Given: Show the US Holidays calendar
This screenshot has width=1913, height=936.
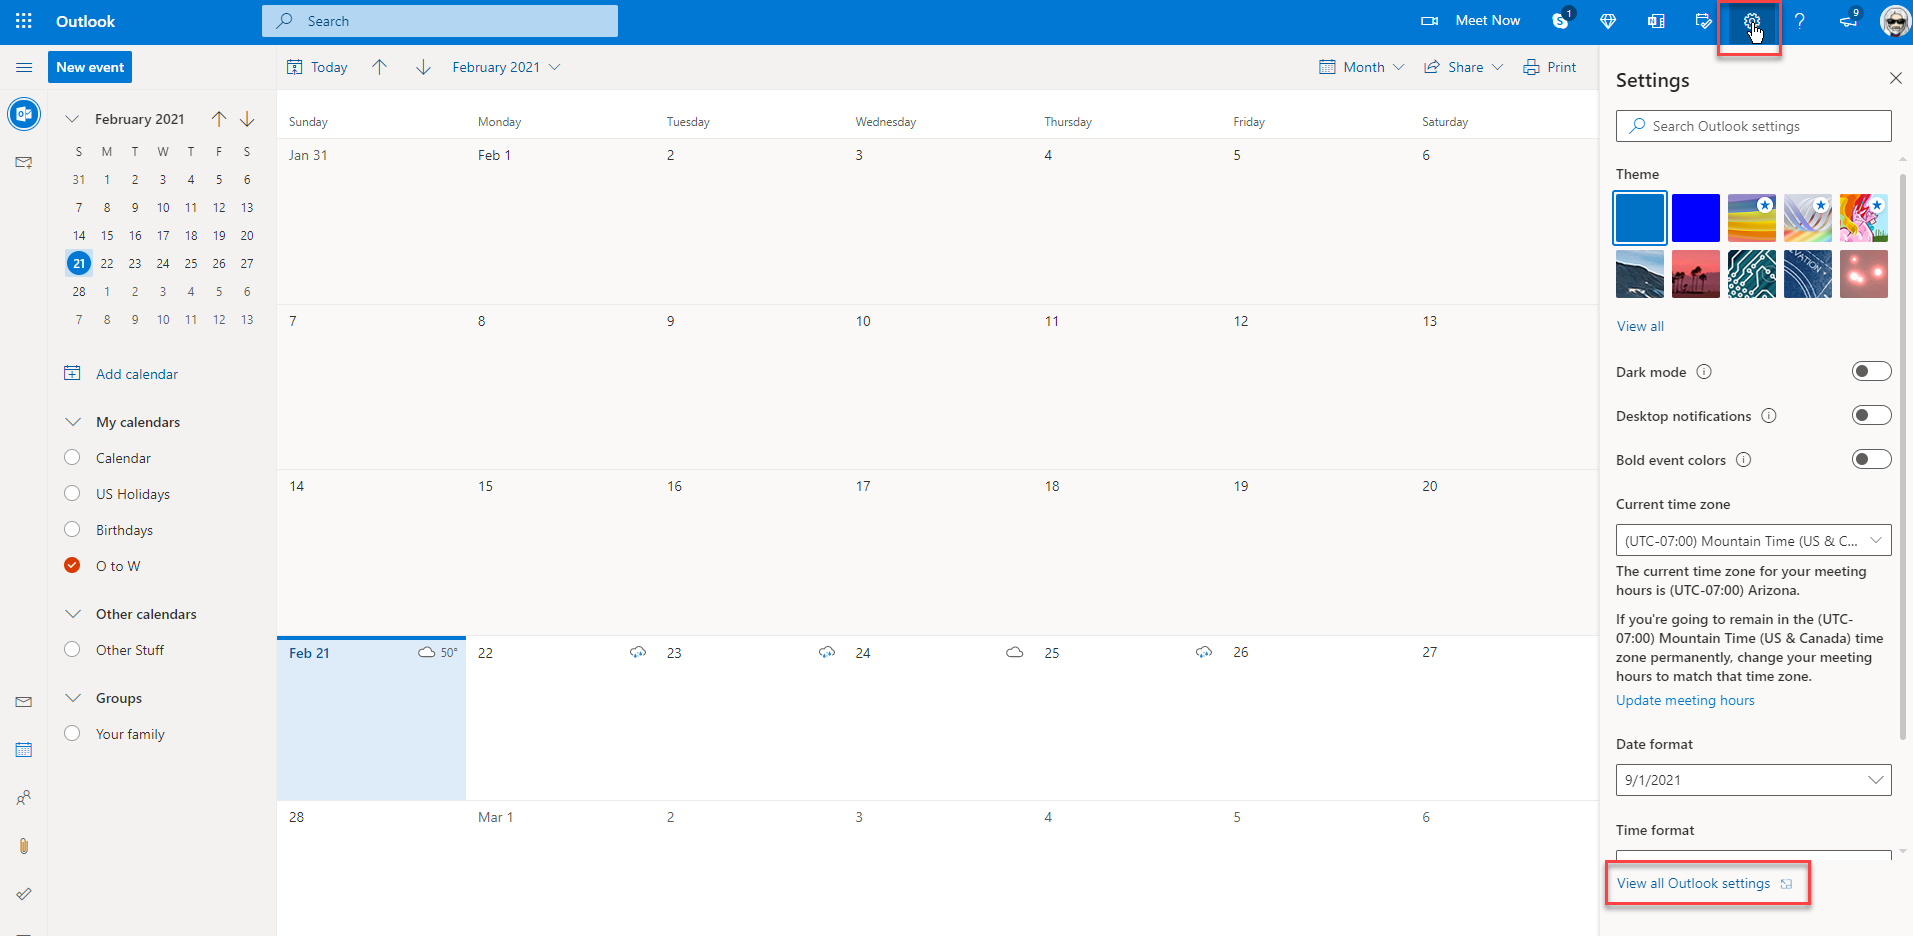Looking at the screenshot, I should tap(72, 493).
